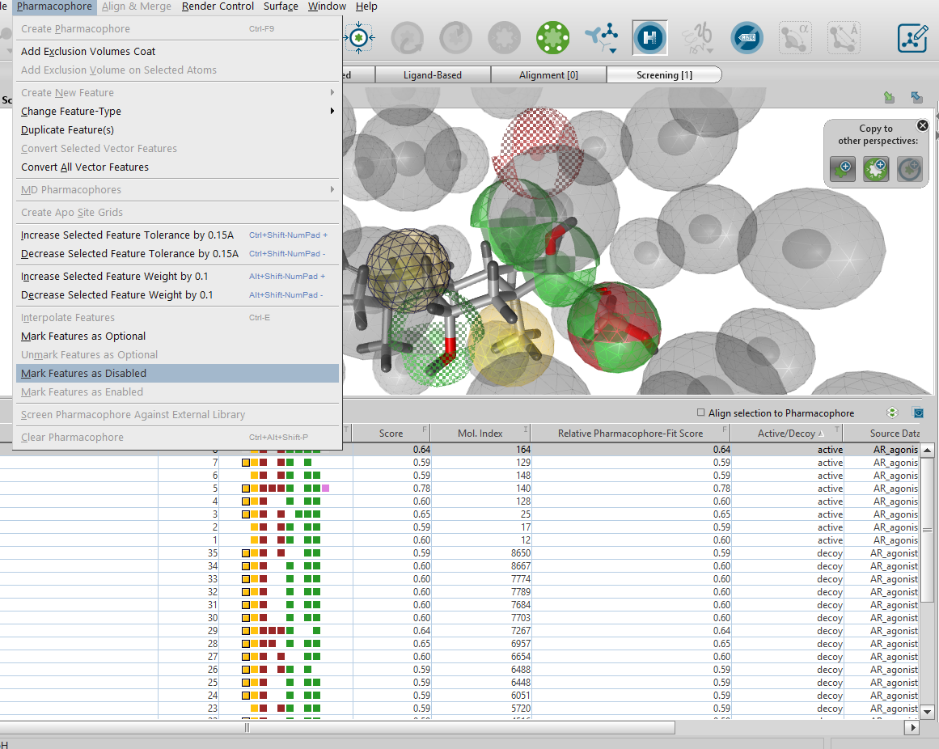Click the center-view target icon in toolbar

coord(359,38)
